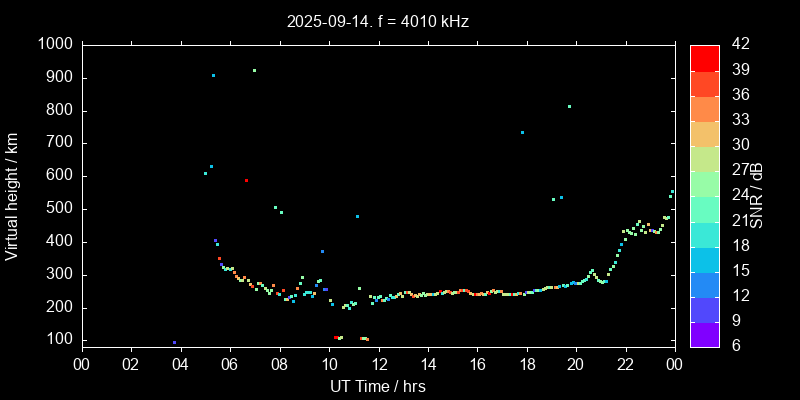Click the dark red data point near 590 km

(246, 181)
